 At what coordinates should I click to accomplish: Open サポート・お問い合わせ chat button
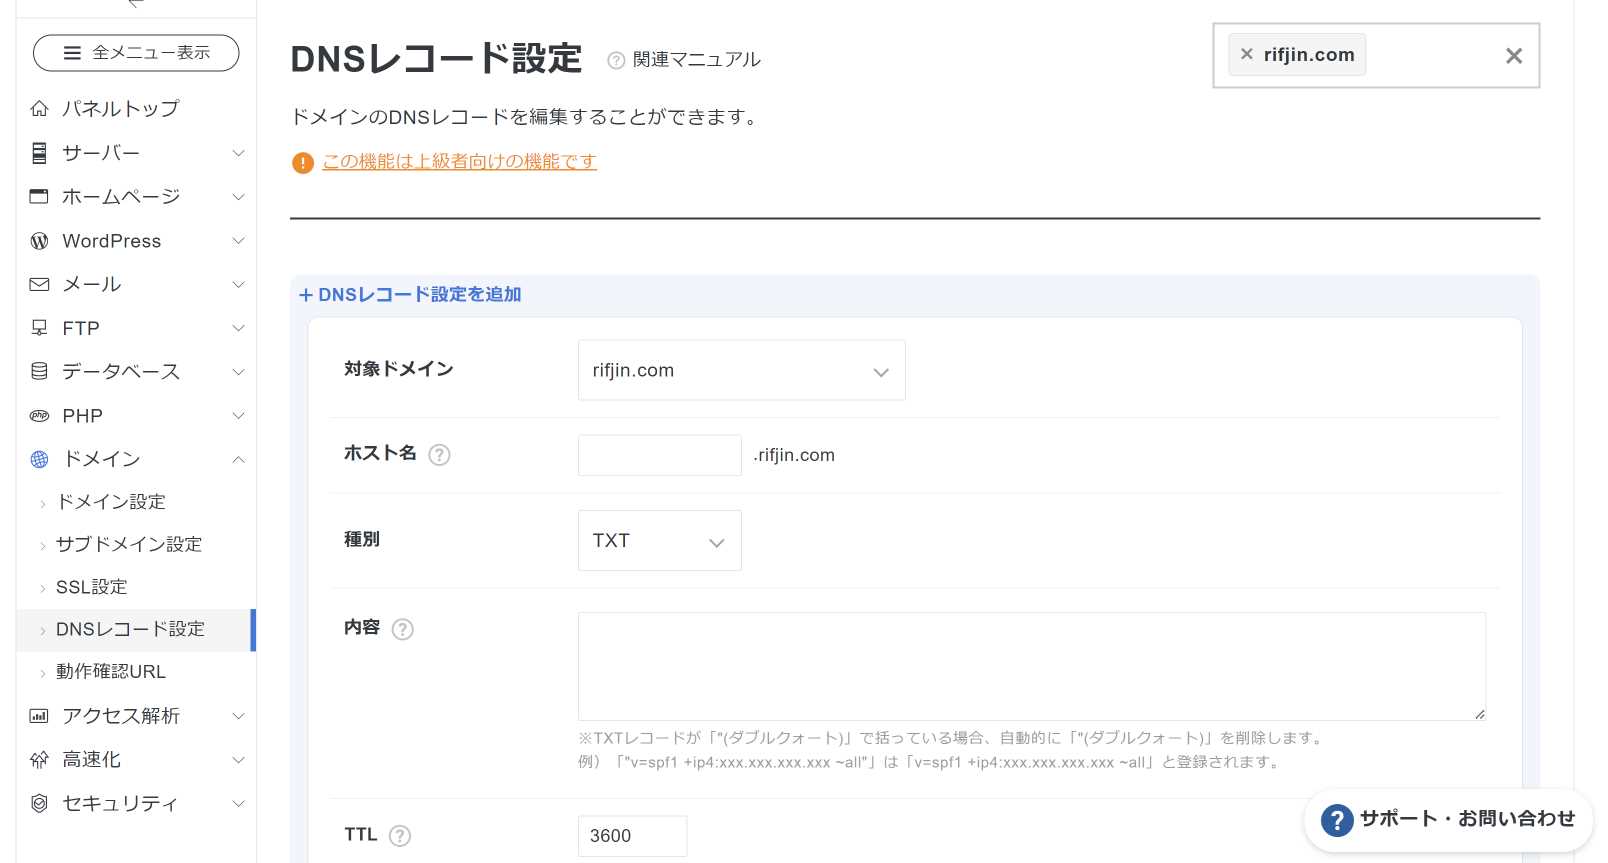[1448, 819]
